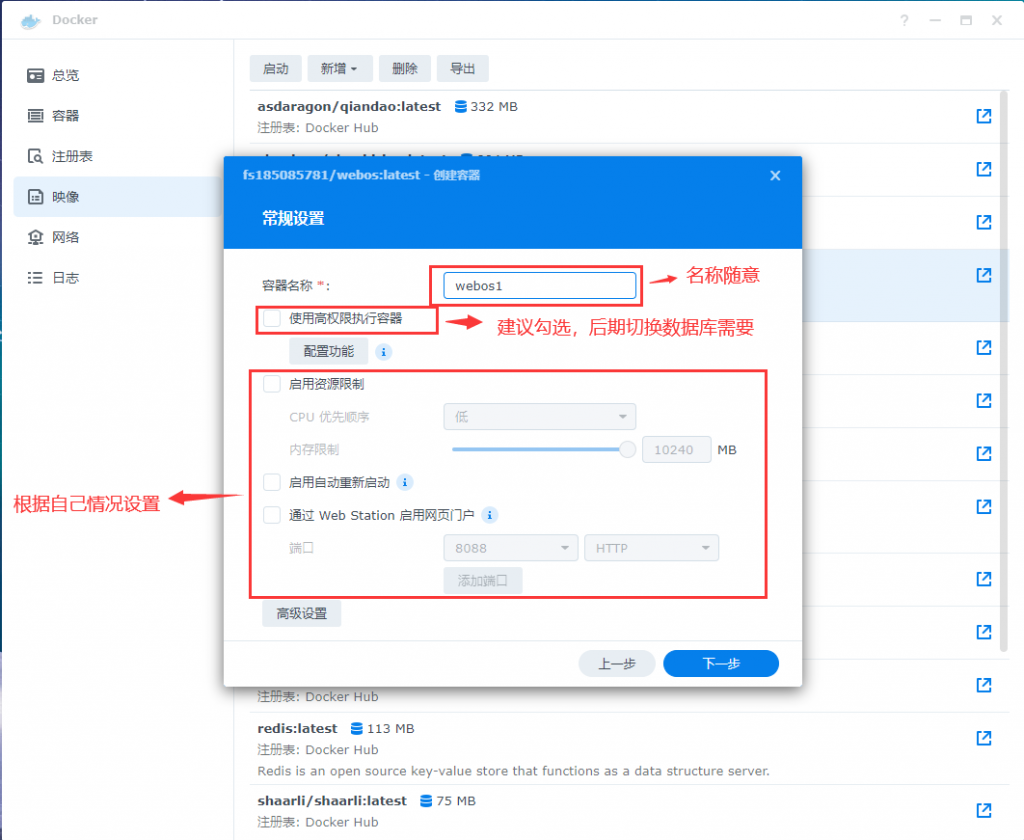Open 高级设置 advanced settings
The width and height of the screenshot is (1024, 840).
(x=301, y=613)
